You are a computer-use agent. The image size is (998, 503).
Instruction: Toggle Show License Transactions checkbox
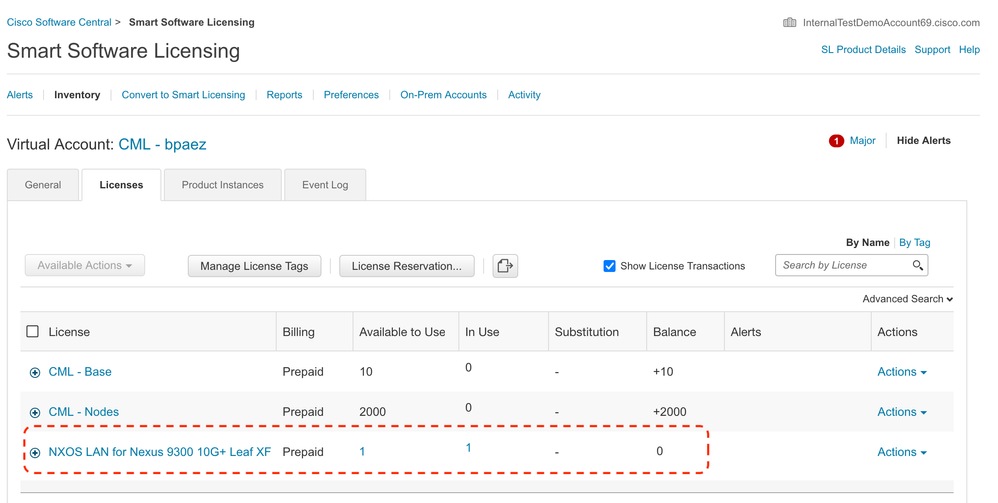[x=609, y=266]
